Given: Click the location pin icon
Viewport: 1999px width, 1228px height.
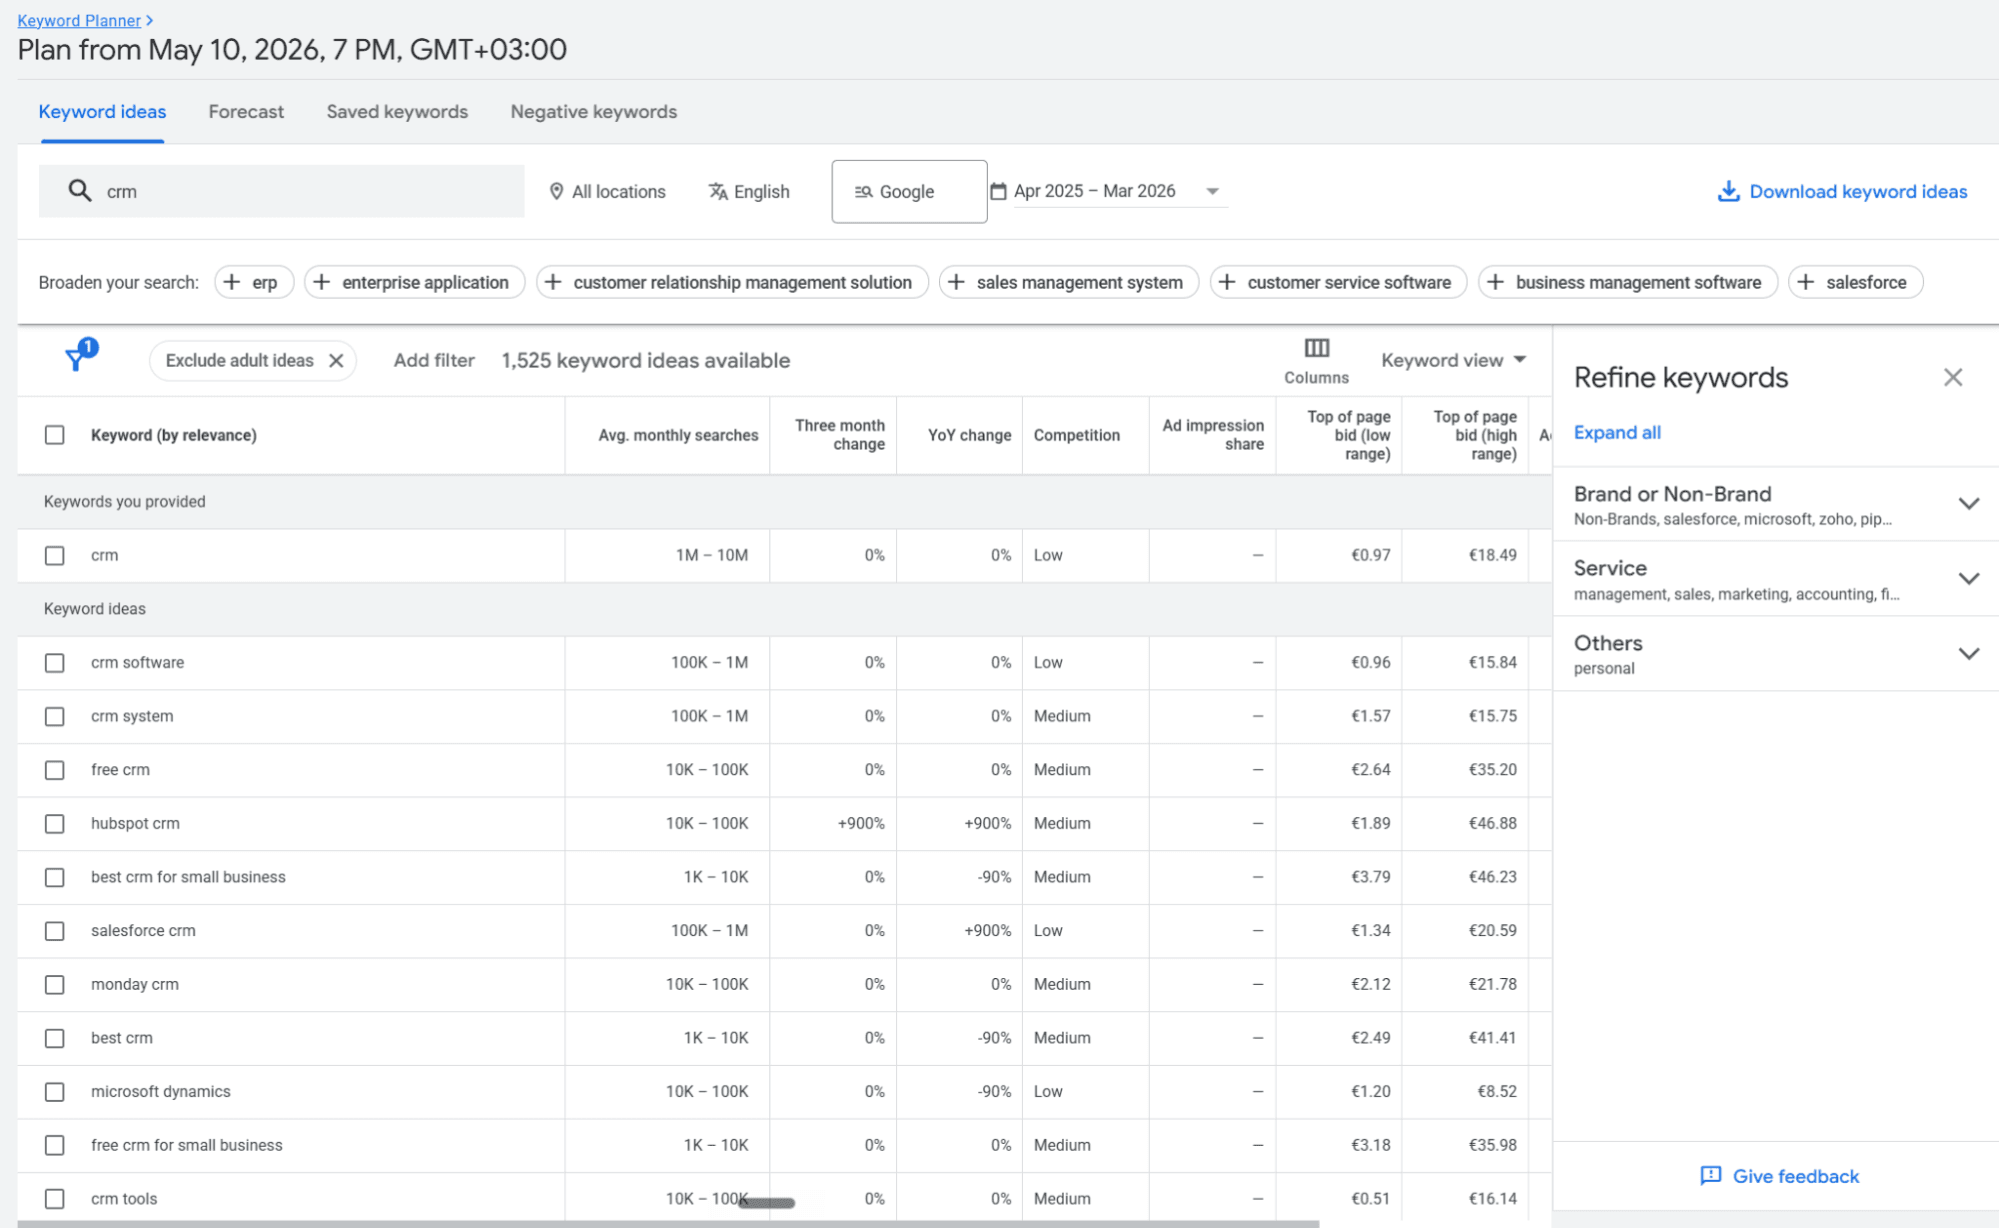Looking at the screenshot, I should pyautogui.click(x=556, y=191).
